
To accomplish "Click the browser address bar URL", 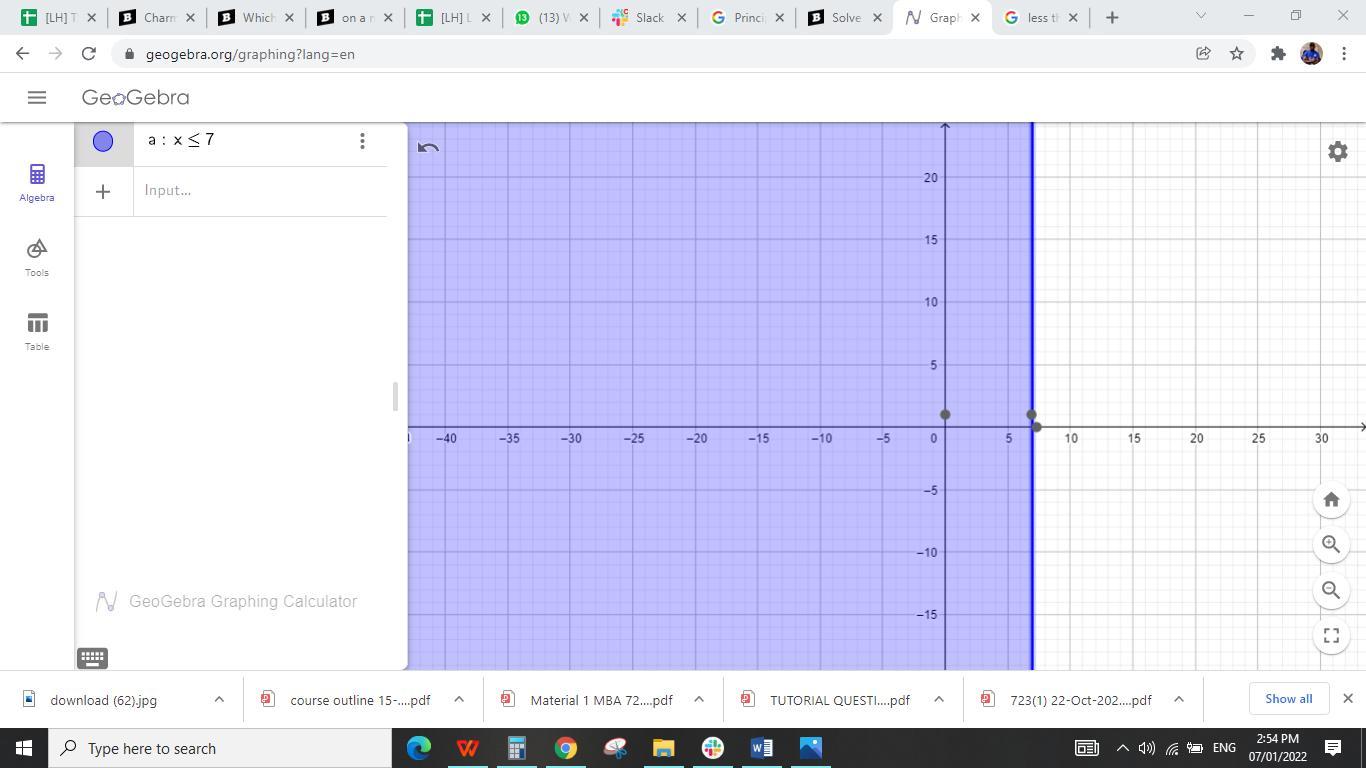I will point(250,54).
